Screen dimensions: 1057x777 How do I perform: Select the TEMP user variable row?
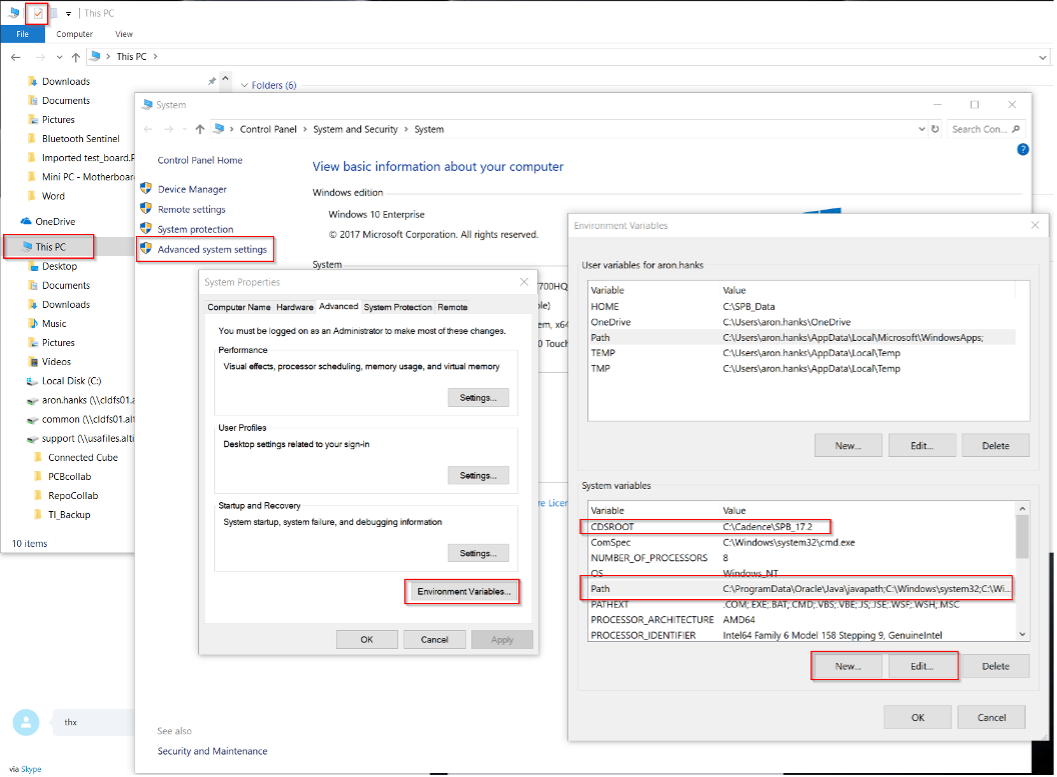click(x=801, y=353)
